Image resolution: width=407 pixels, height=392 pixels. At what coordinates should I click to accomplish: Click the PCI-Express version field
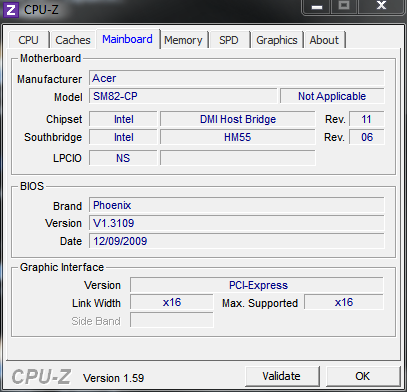coord(257,285)
